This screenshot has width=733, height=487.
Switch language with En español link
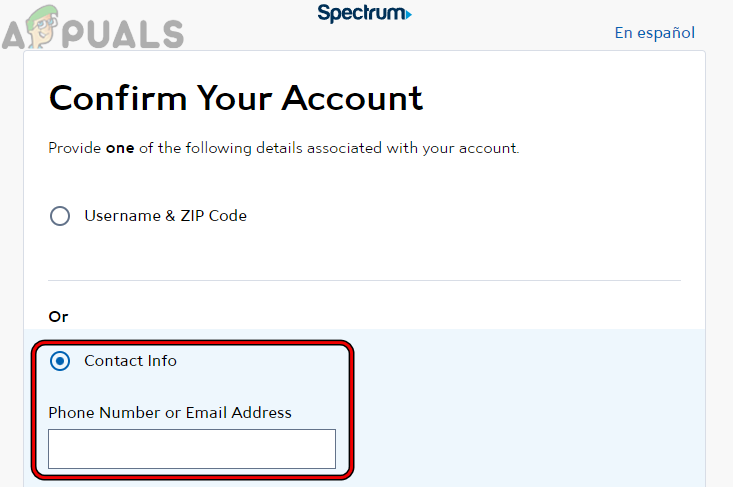click(x=654, y=33)
